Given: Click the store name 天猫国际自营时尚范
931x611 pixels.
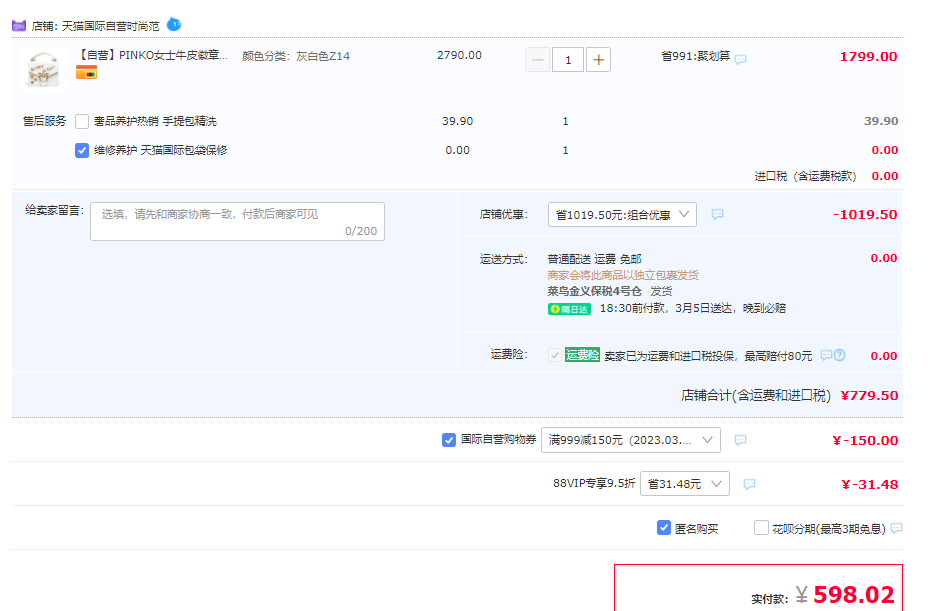Looking at the screenshot, I should [110, 26].
